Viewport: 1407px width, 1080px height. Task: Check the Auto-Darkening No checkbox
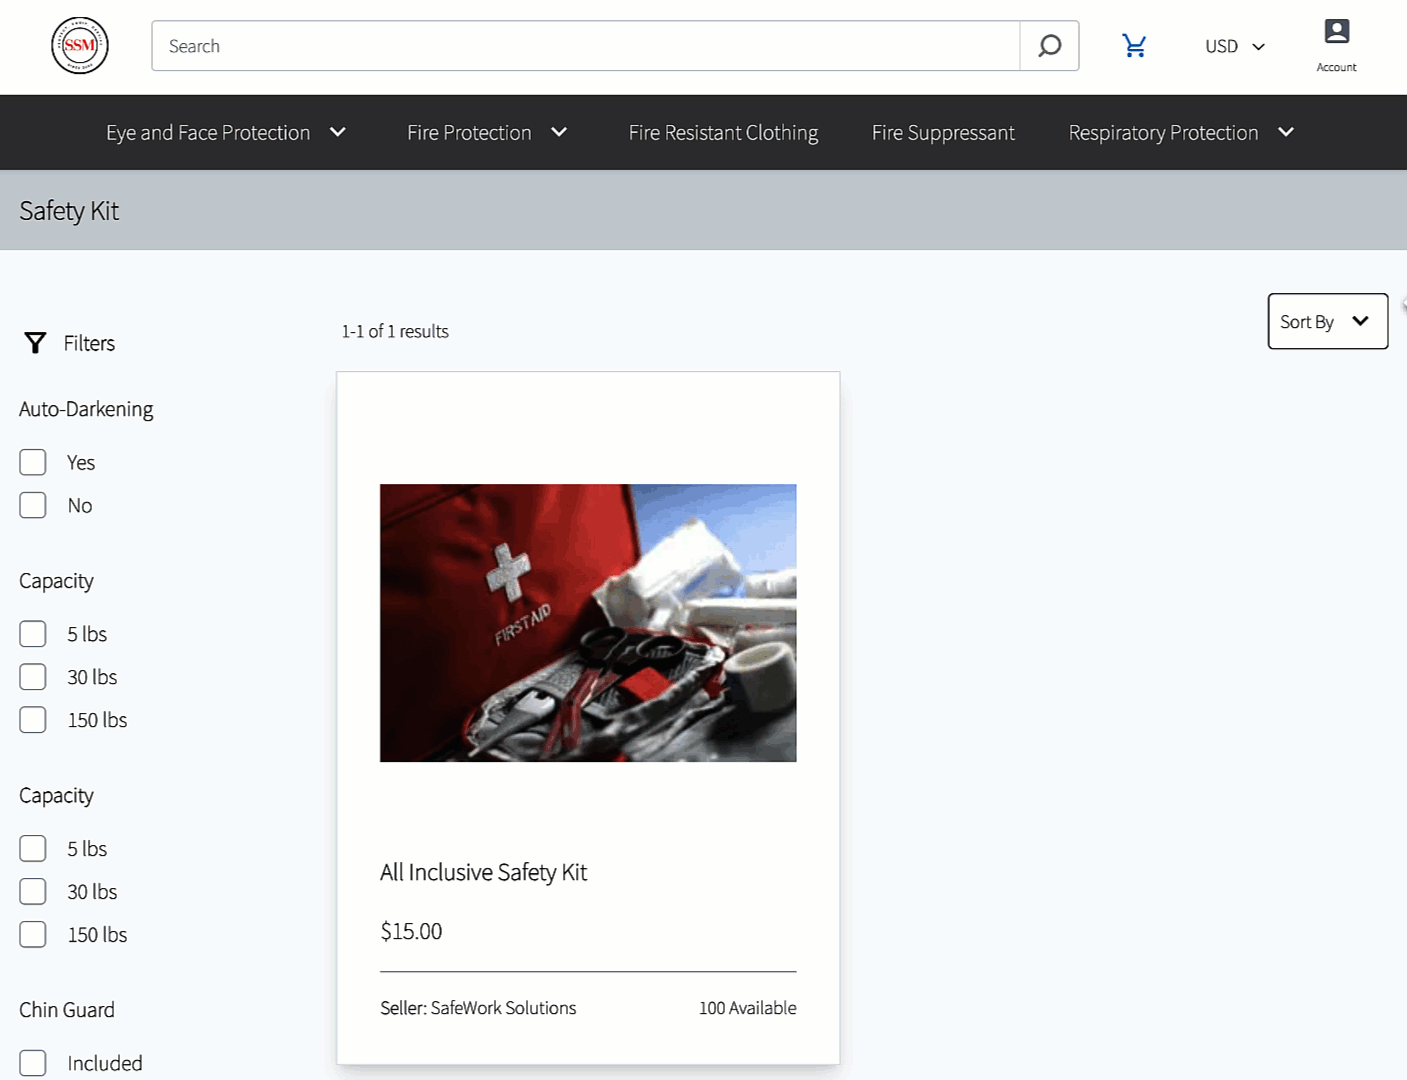[x=33, y=505]
